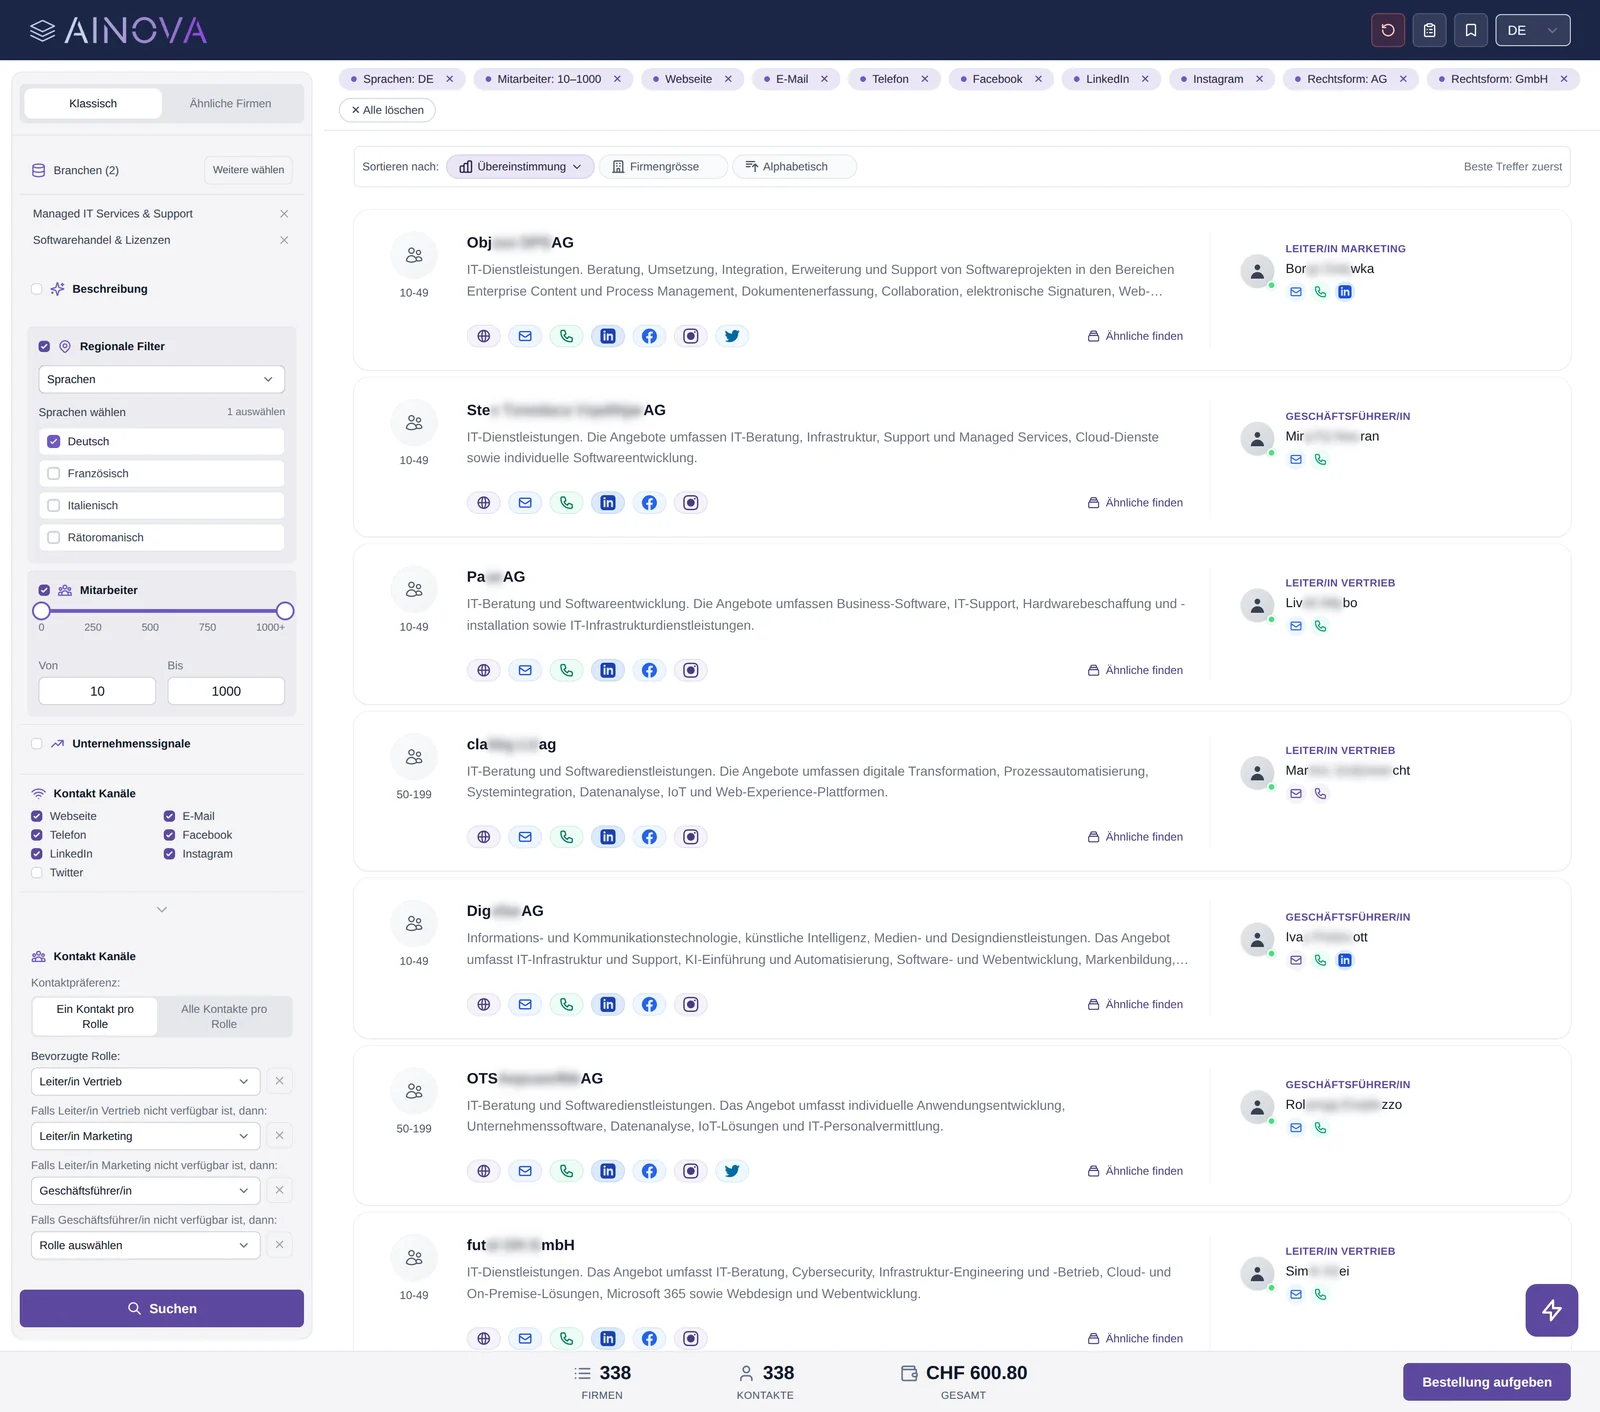Click the Von employee count field
This screenshot has width=1600, height=1412.
tap(97, 691)
